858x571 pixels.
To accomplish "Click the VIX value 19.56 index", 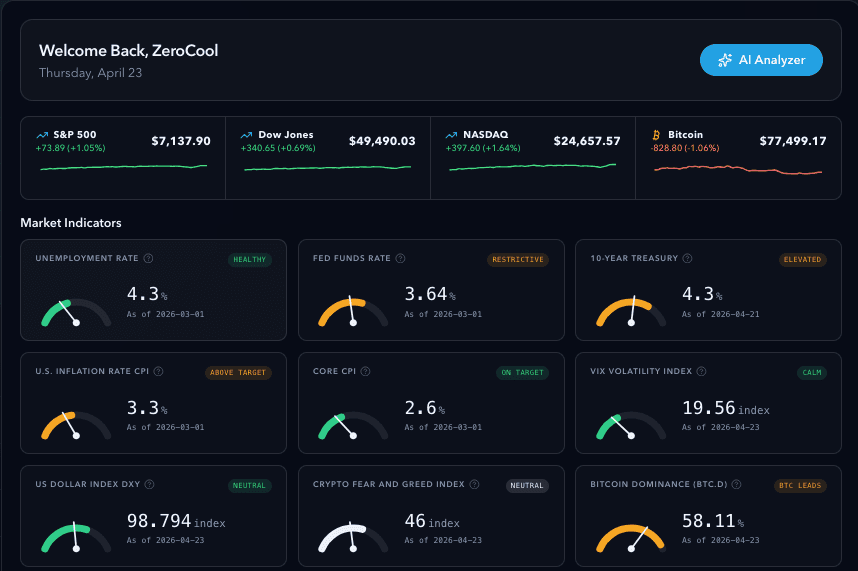I will [726, 408].
